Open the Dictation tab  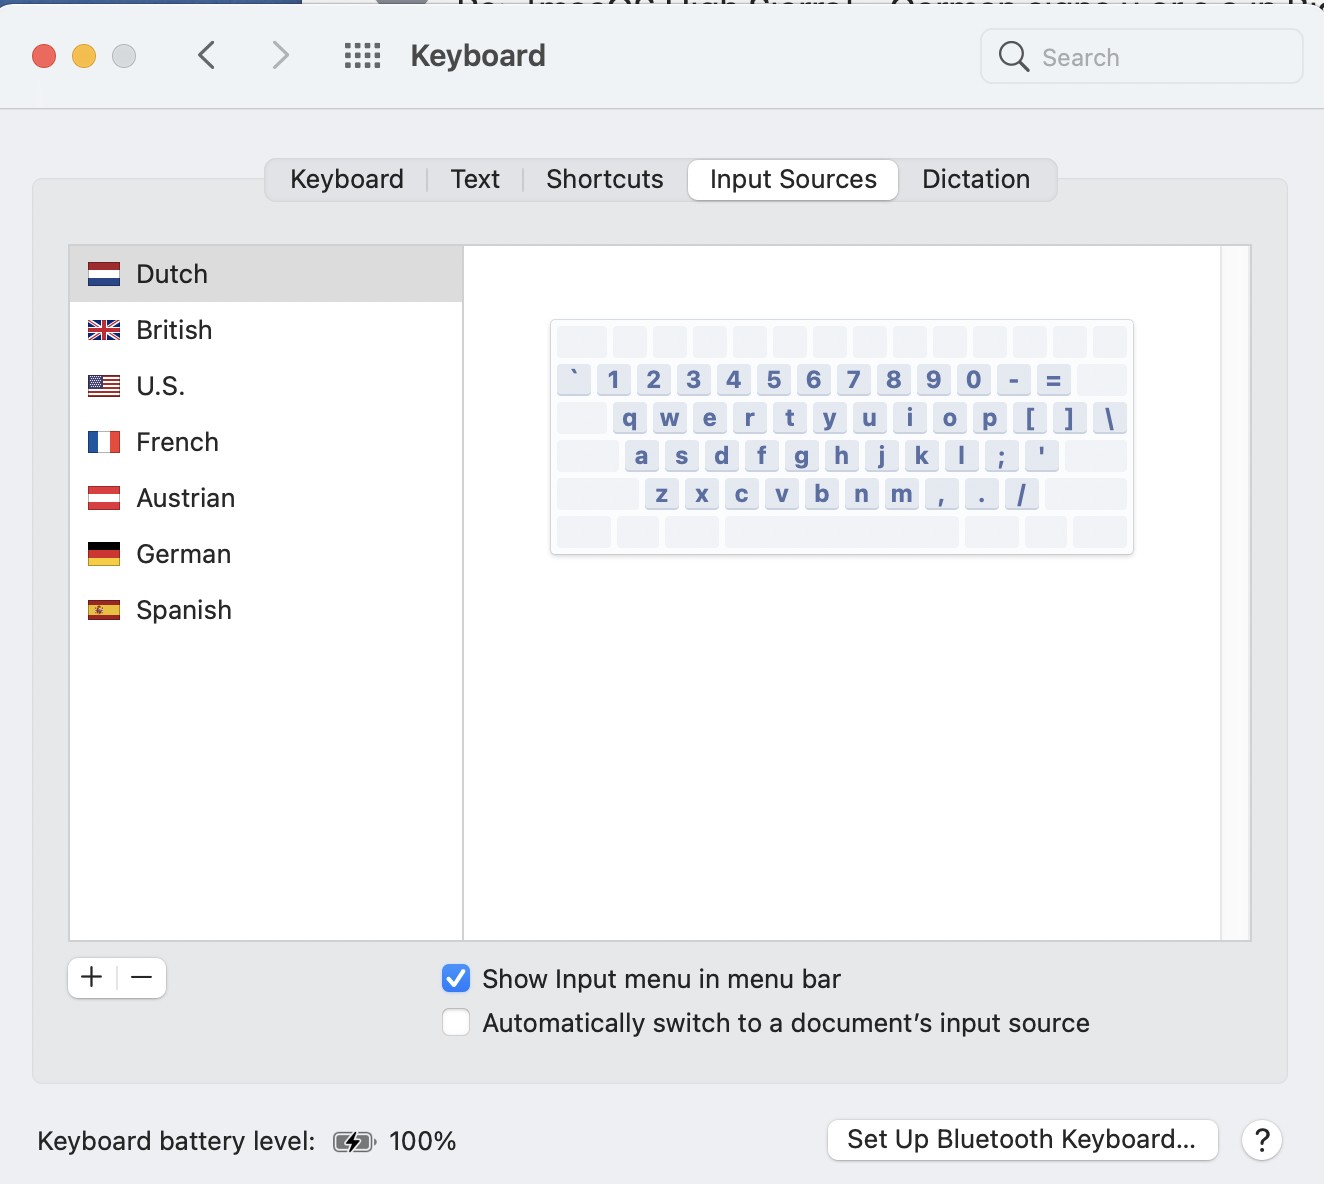pyautogui.click(x=975, y=180)
